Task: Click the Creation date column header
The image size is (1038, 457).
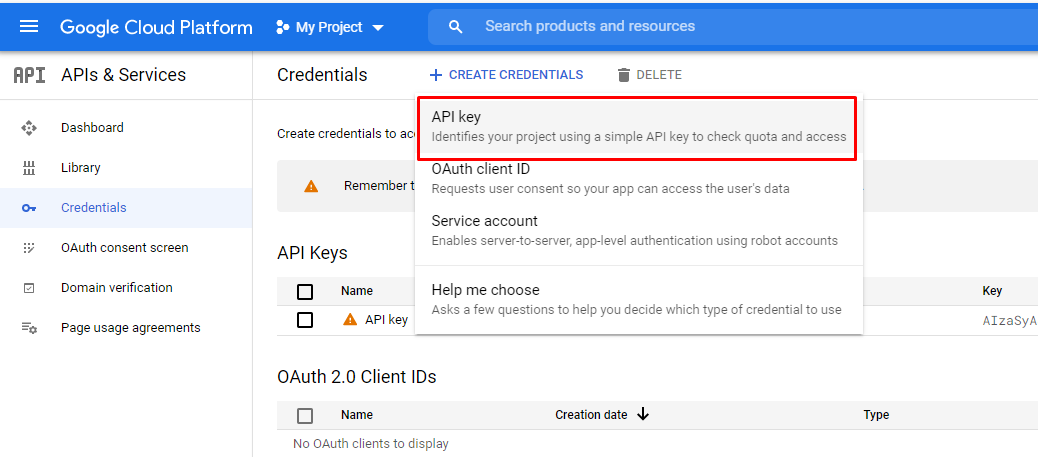Action: [591, 415]
